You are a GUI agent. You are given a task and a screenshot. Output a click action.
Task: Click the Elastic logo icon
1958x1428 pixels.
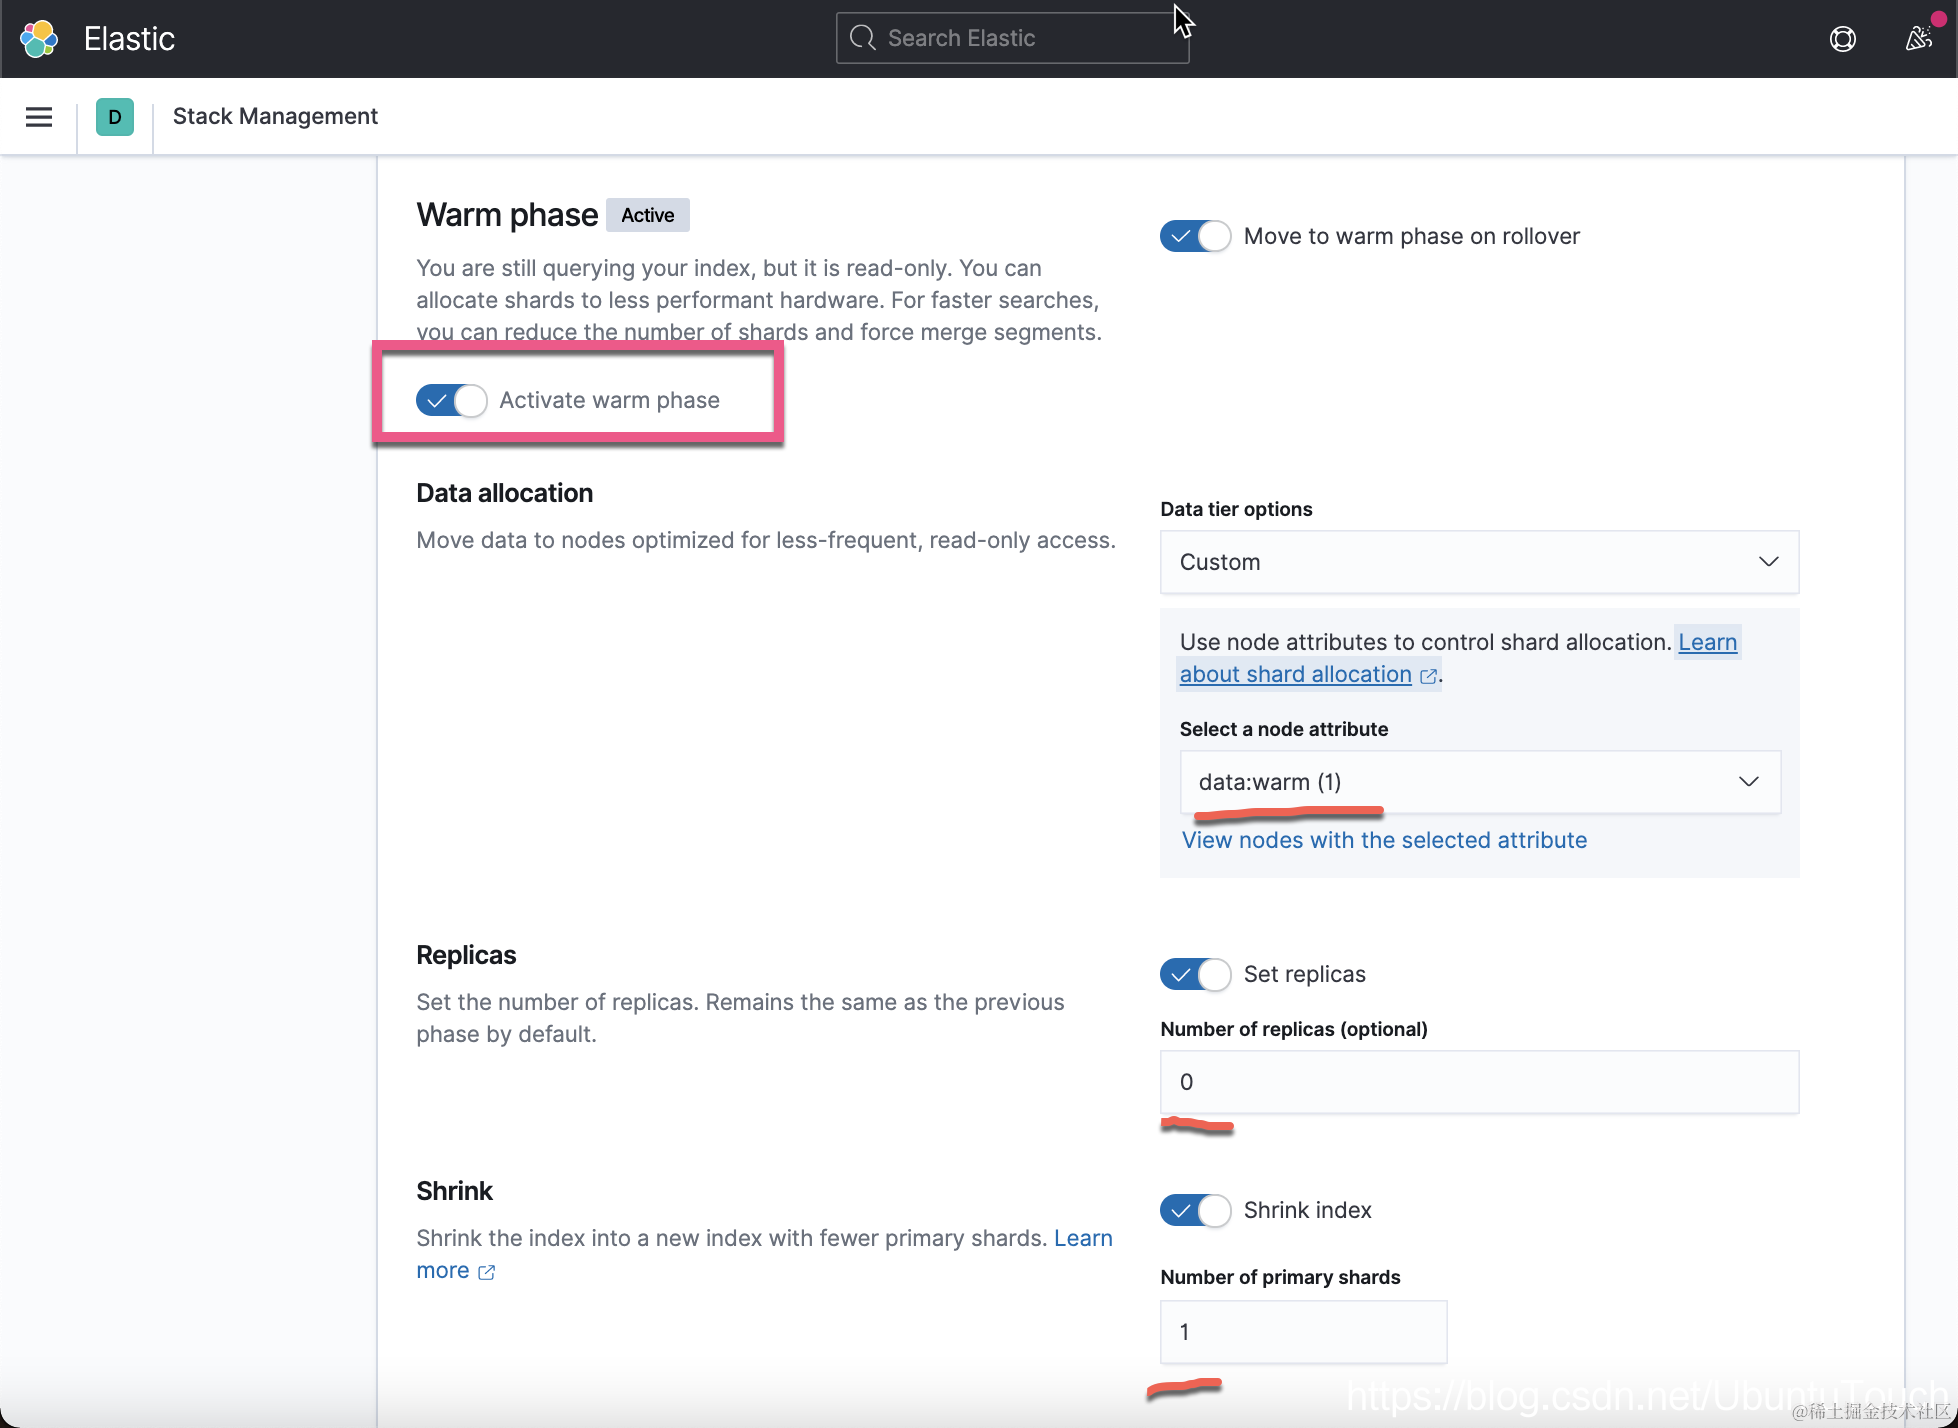(39, 39)
